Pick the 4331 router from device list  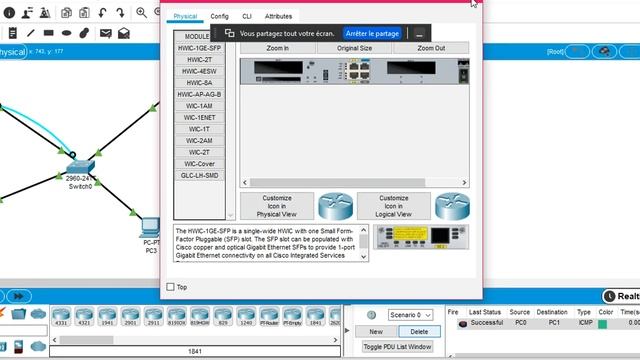tap(61, 316)
